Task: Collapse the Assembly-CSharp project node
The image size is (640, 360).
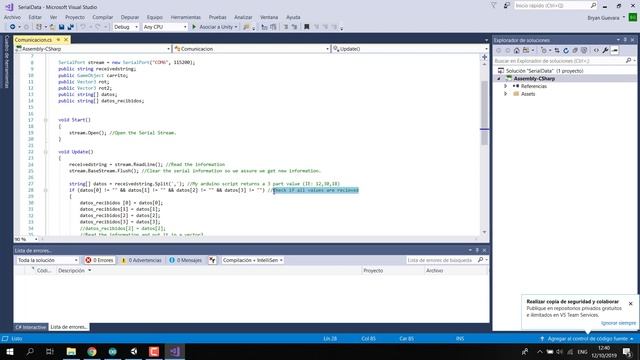Action: (499, 79)
